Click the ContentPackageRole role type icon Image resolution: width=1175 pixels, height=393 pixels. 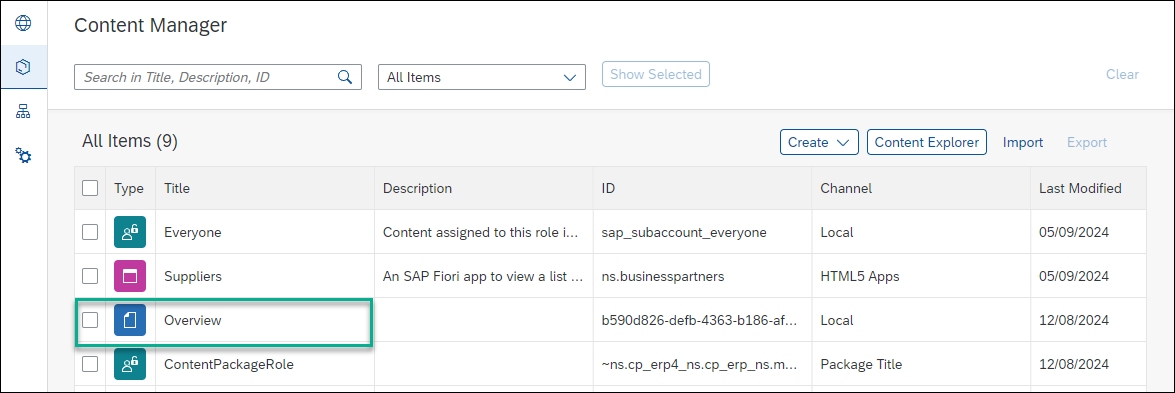tap(130, 364)
